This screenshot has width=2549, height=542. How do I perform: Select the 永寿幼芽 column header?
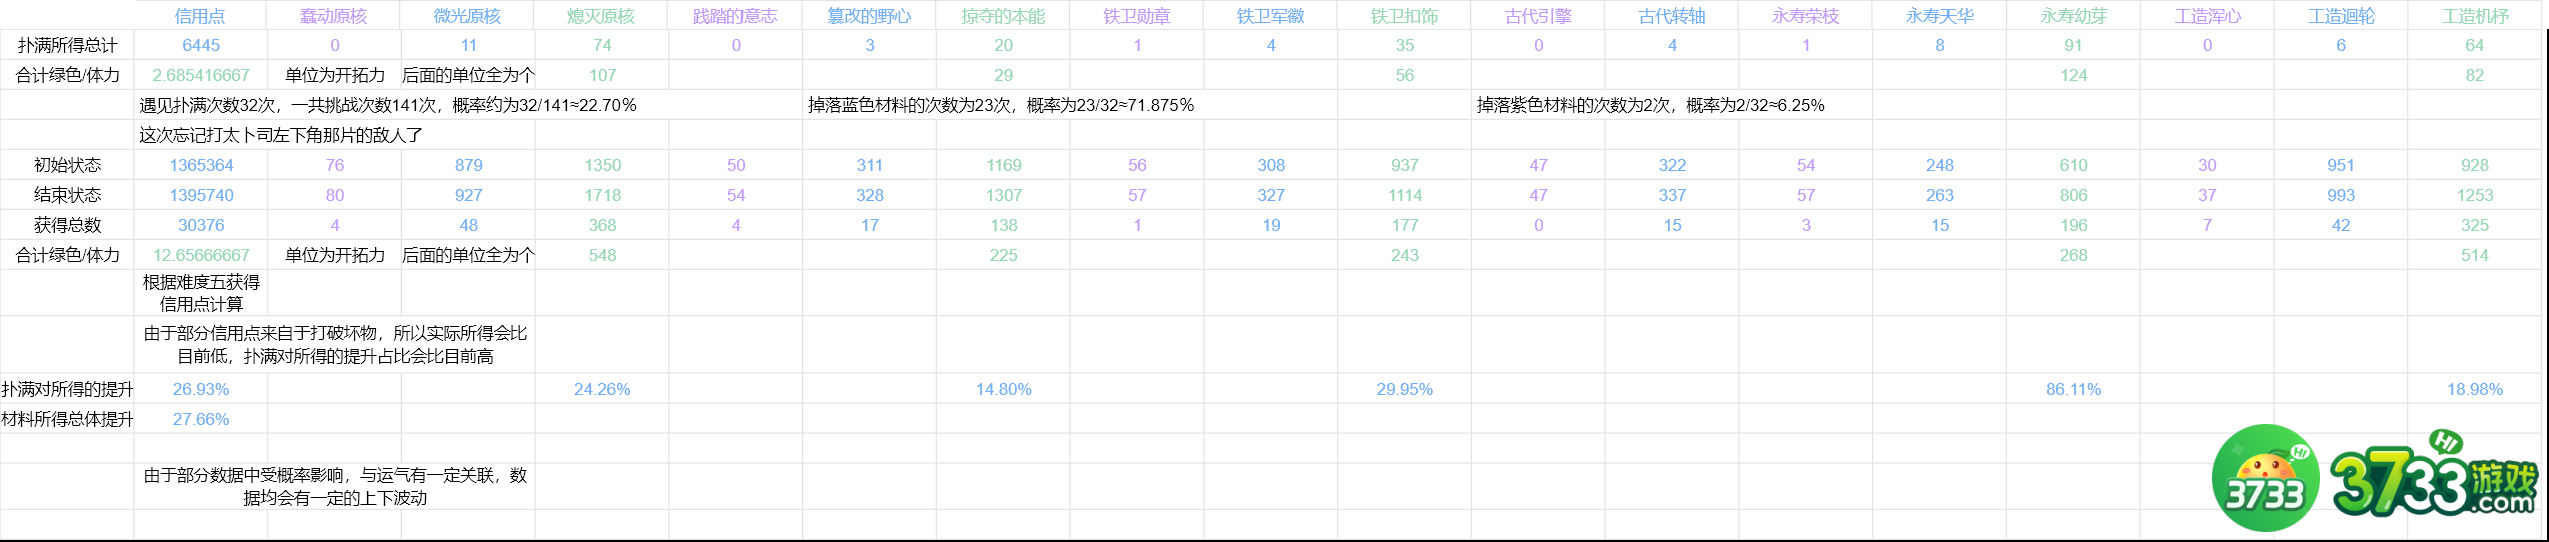pyautogui.click(x=2073, y=16)
